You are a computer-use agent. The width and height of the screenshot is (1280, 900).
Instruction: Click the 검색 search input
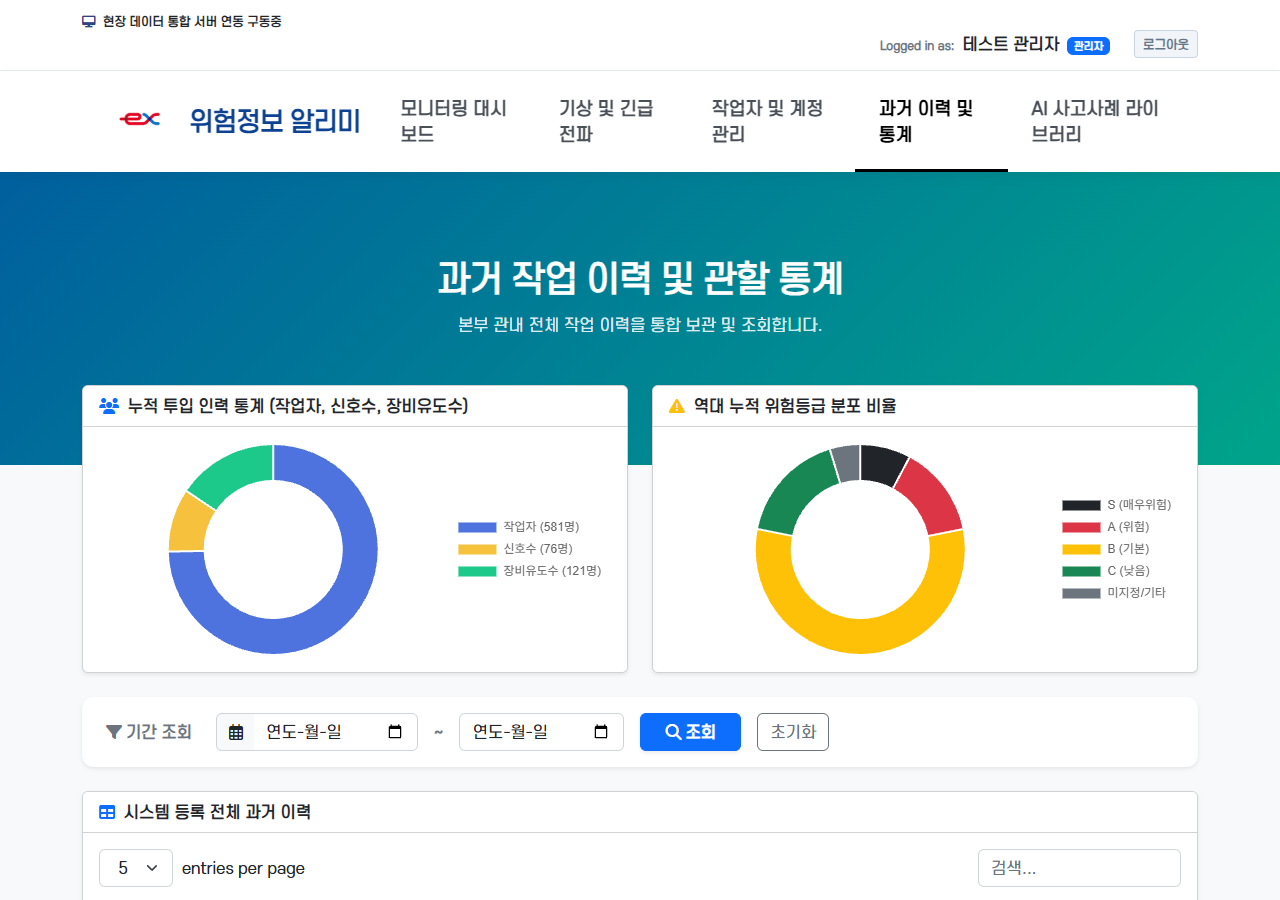pyautogui.click(x=1079, y=868)
